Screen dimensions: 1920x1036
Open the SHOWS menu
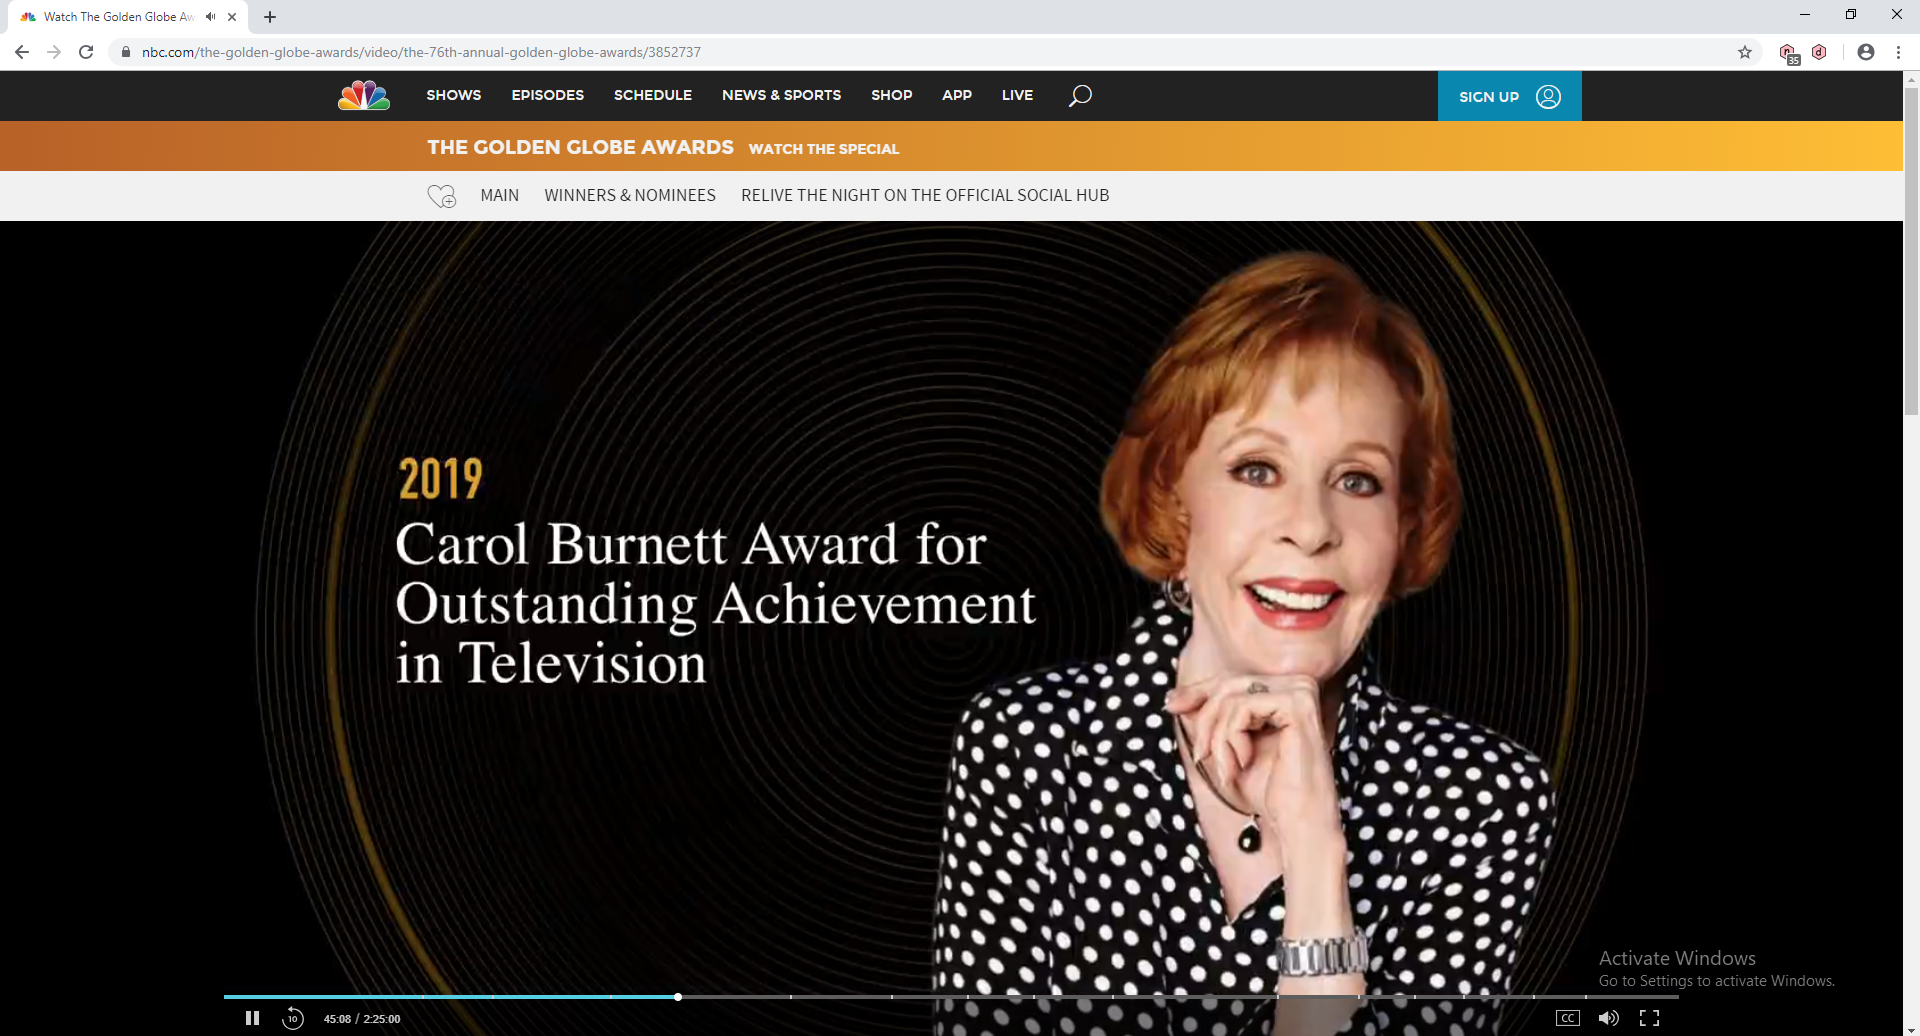(453, 95)
